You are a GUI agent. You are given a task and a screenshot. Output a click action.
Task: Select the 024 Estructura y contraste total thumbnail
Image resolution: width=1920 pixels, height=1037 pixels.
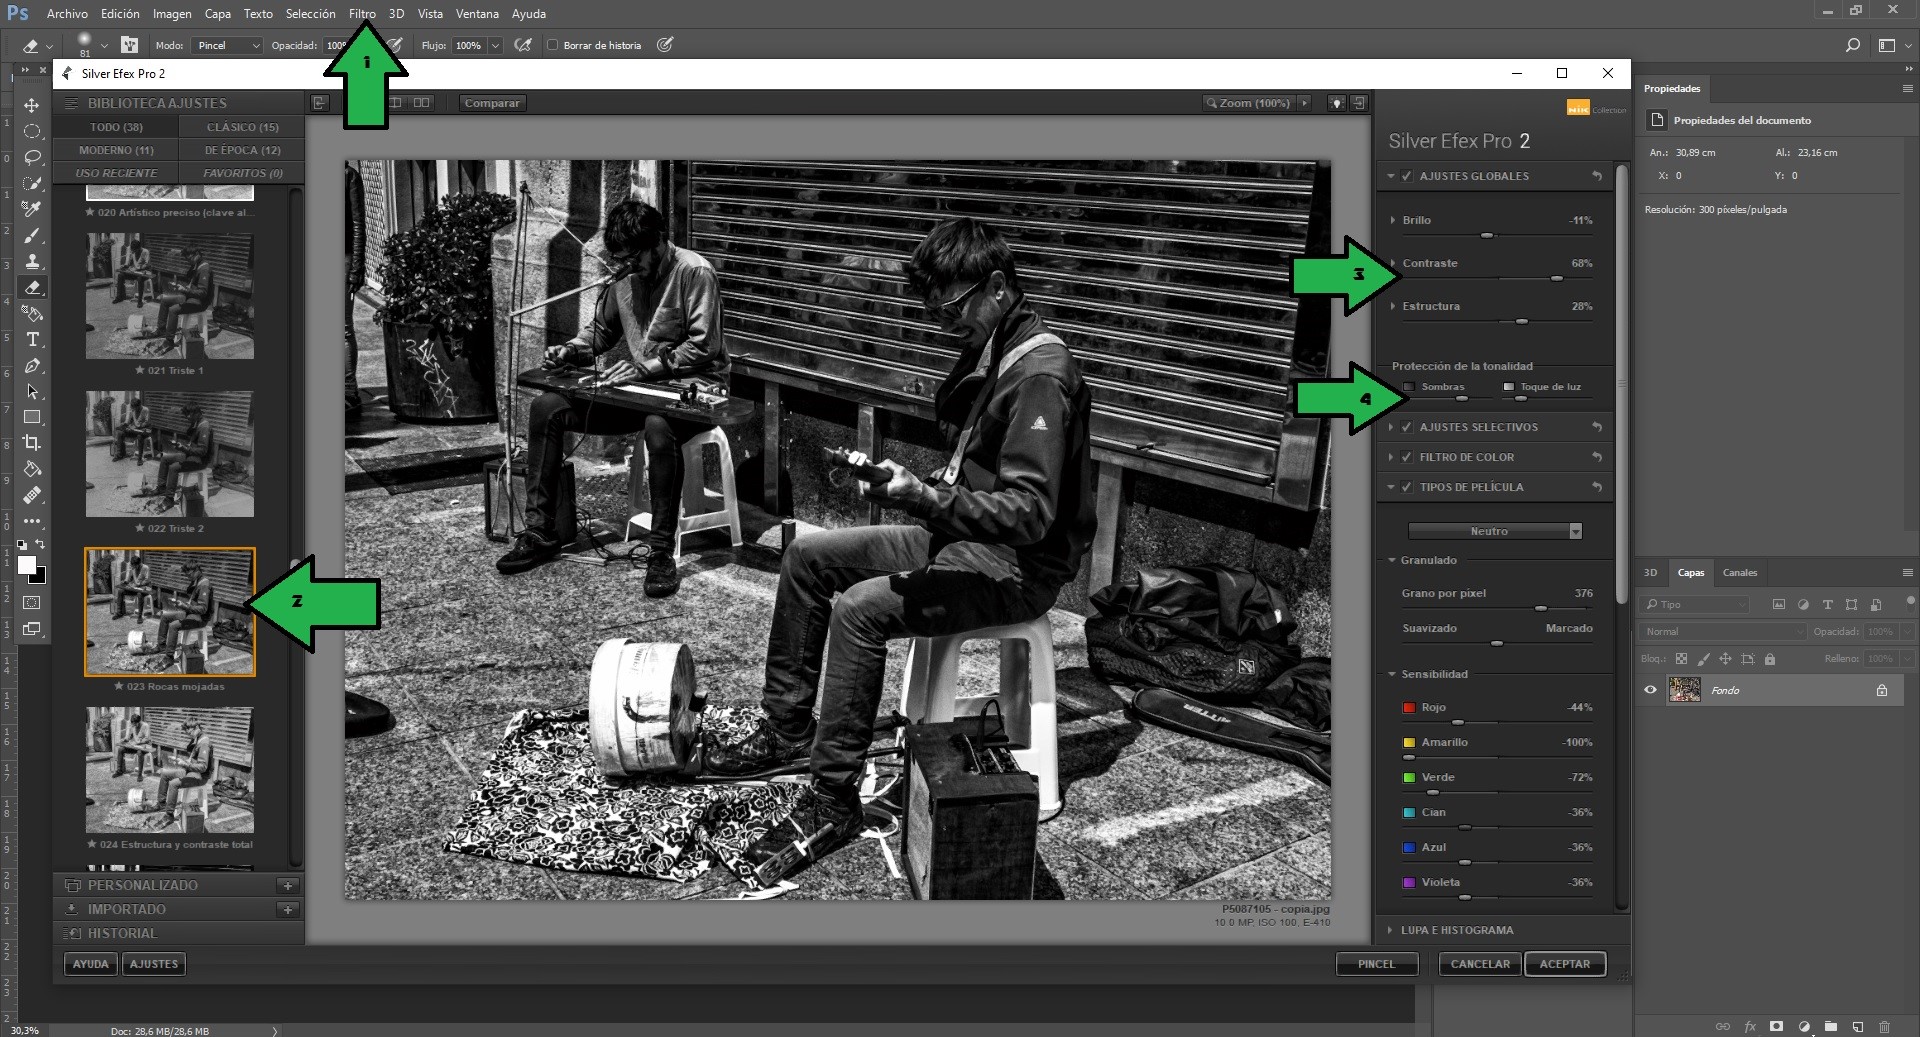click(170, 771)
